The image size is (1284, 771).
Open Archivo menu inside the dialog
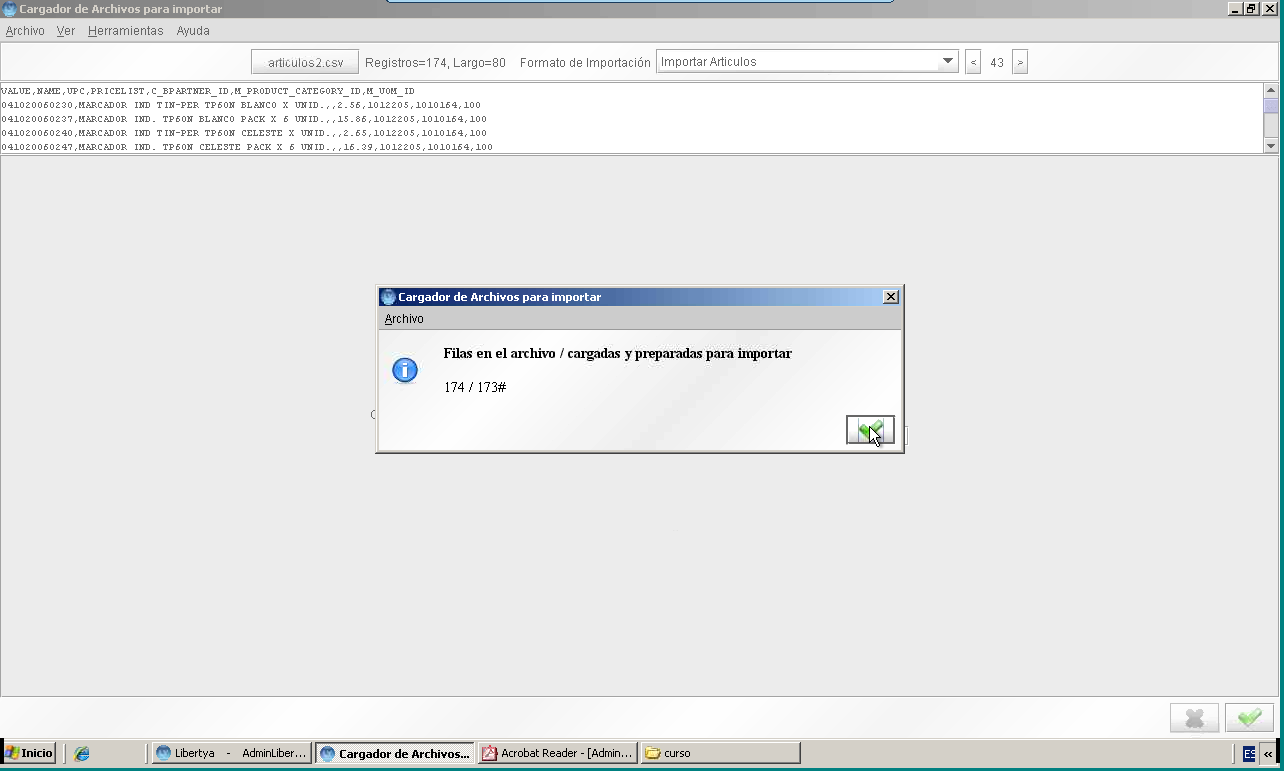pos(404,319)
